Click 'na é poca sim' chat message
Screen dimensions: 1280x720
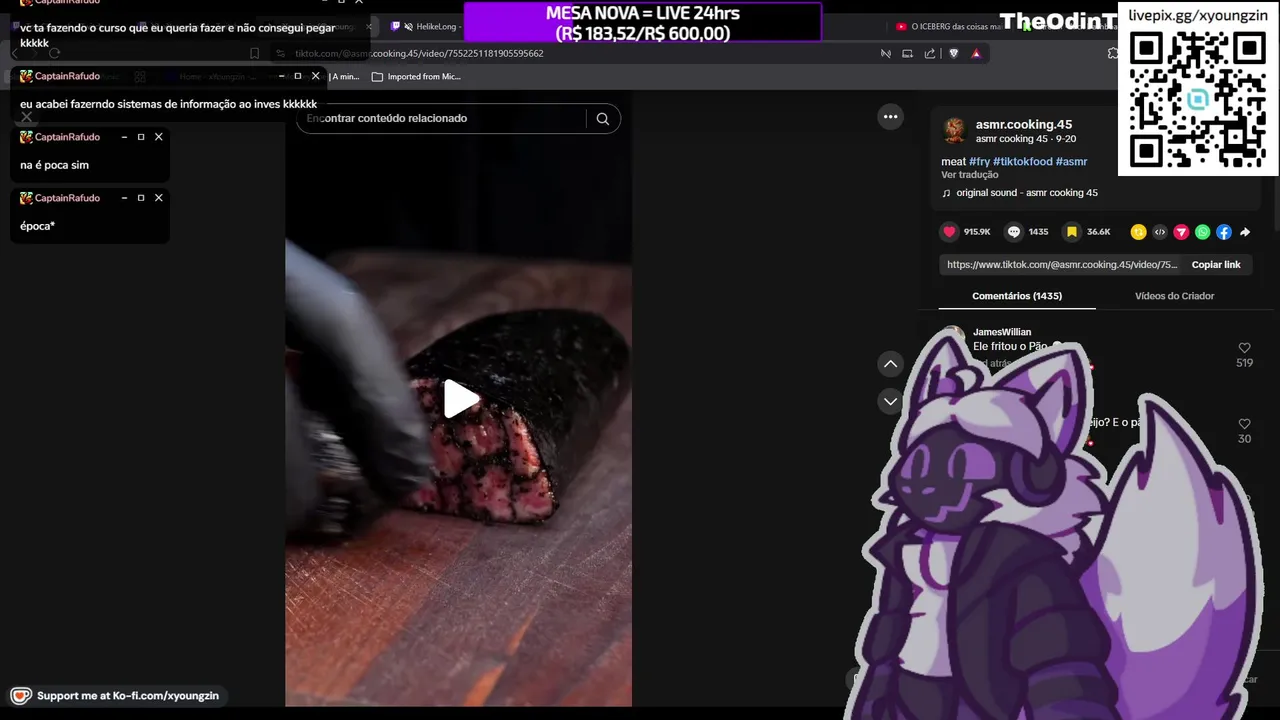(54, 165)
